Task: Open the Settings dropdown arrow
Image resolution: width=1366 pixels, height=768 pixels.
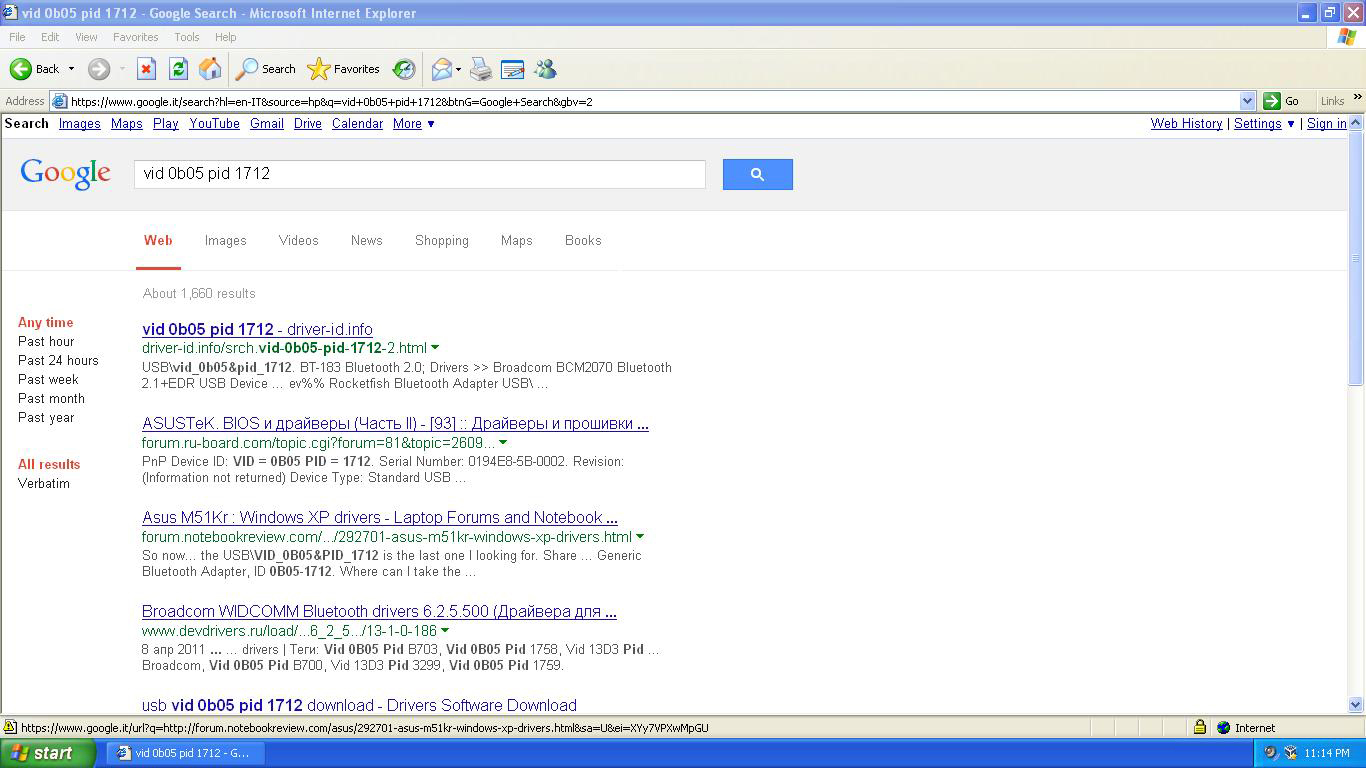Action: pyautogui.click(x=1290, y=124)
